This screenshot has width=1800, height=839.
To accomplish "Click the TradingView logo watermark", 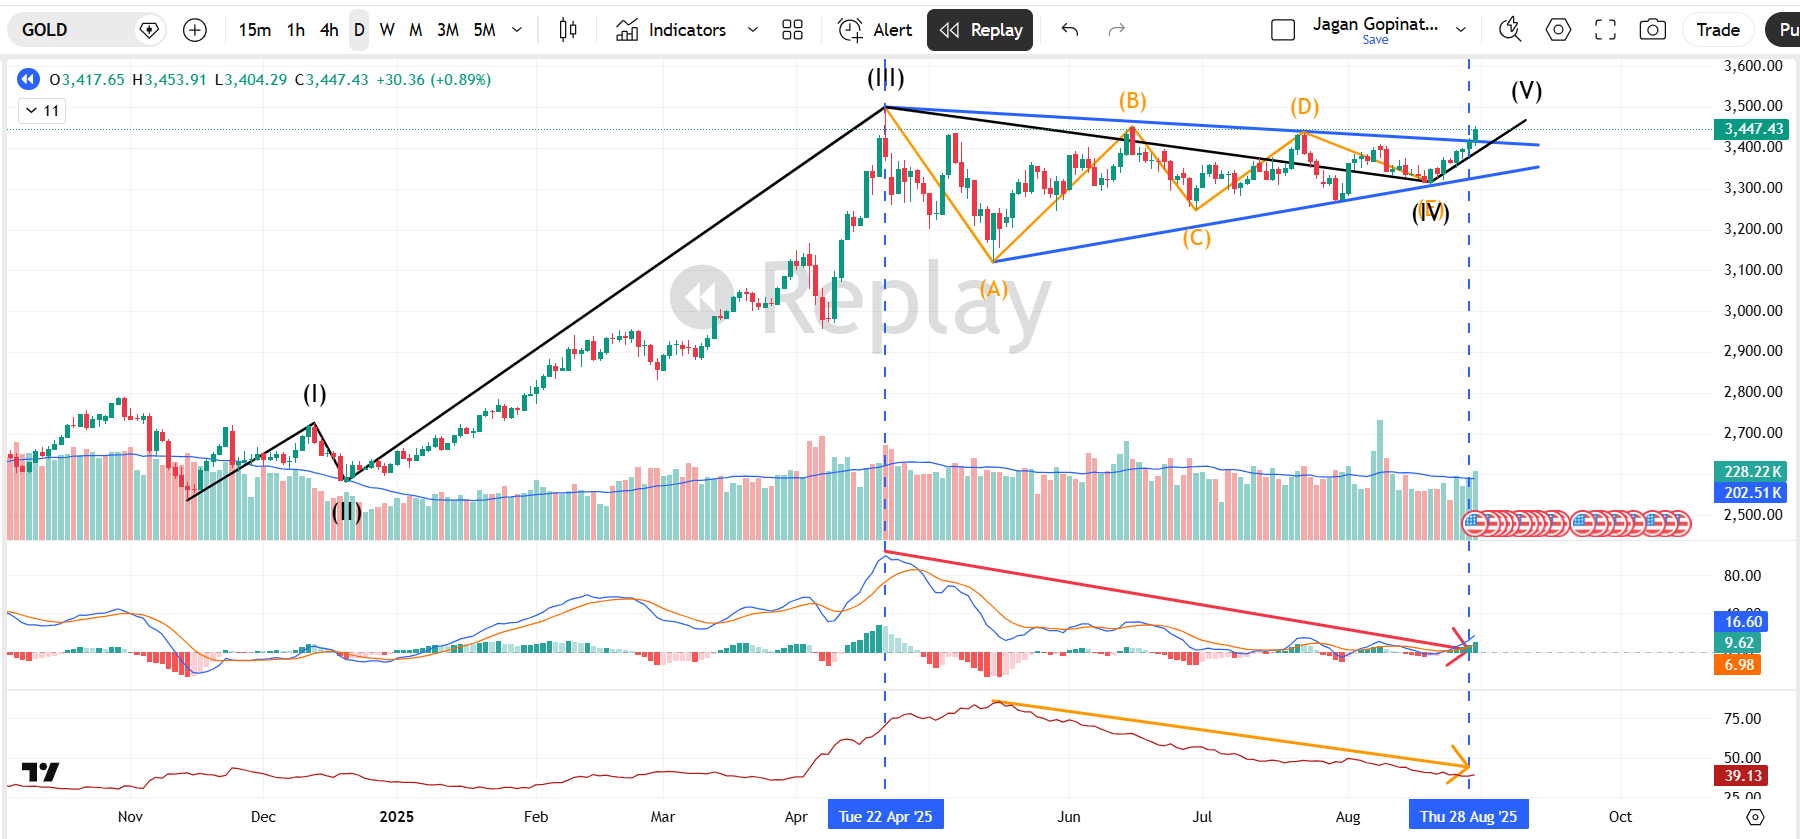I will tap(40, 772).
